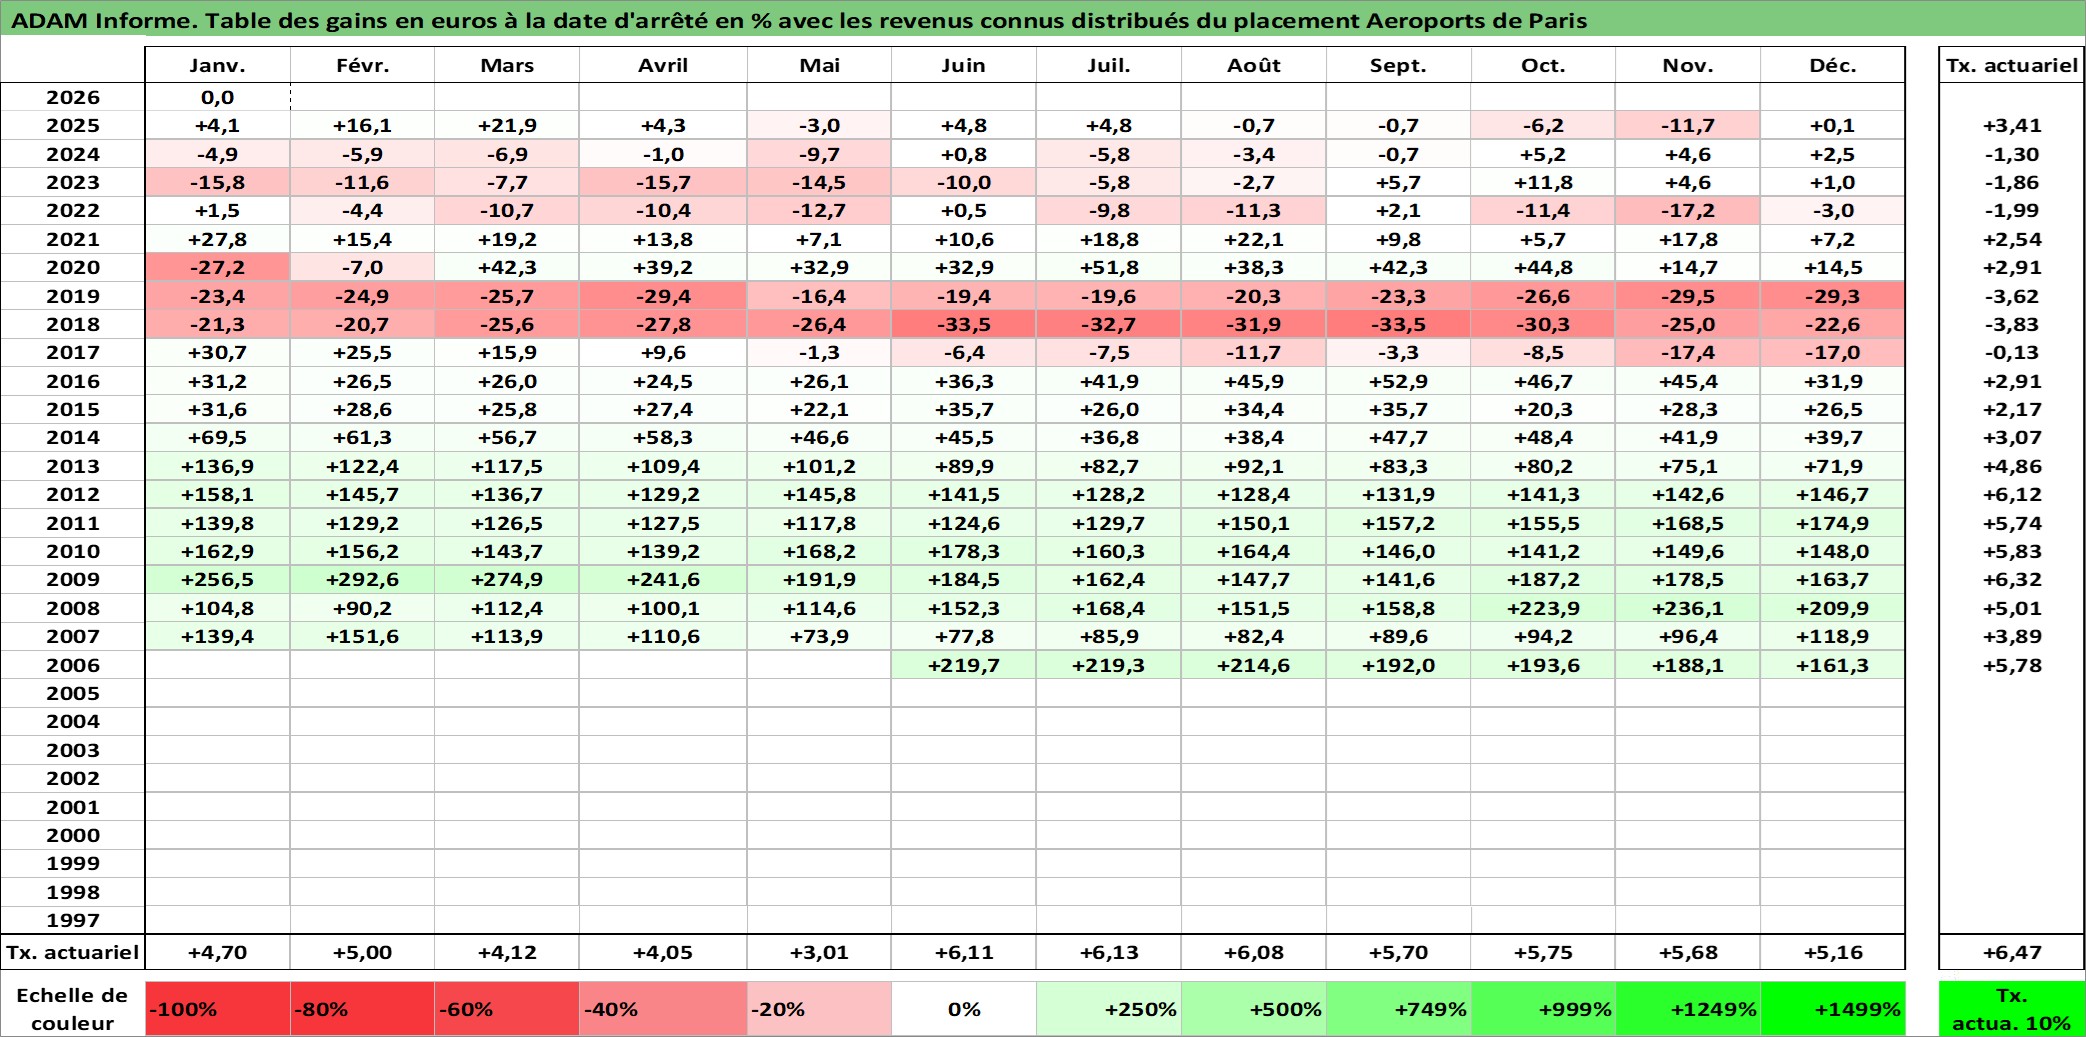Click the -17,2 cell in row 2022
The image size is (2086, 1037).
click(x=1687, y=210)
